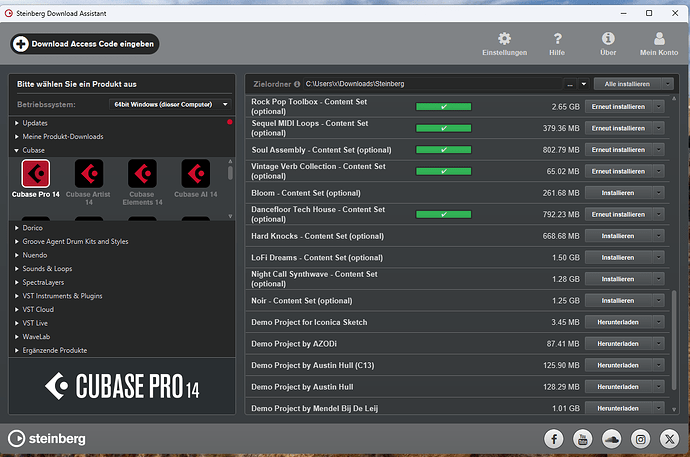The height and width of the screenshot is (457, 690).
Task: Click the product icons scrollbar thumb
Action: point(230,172)
